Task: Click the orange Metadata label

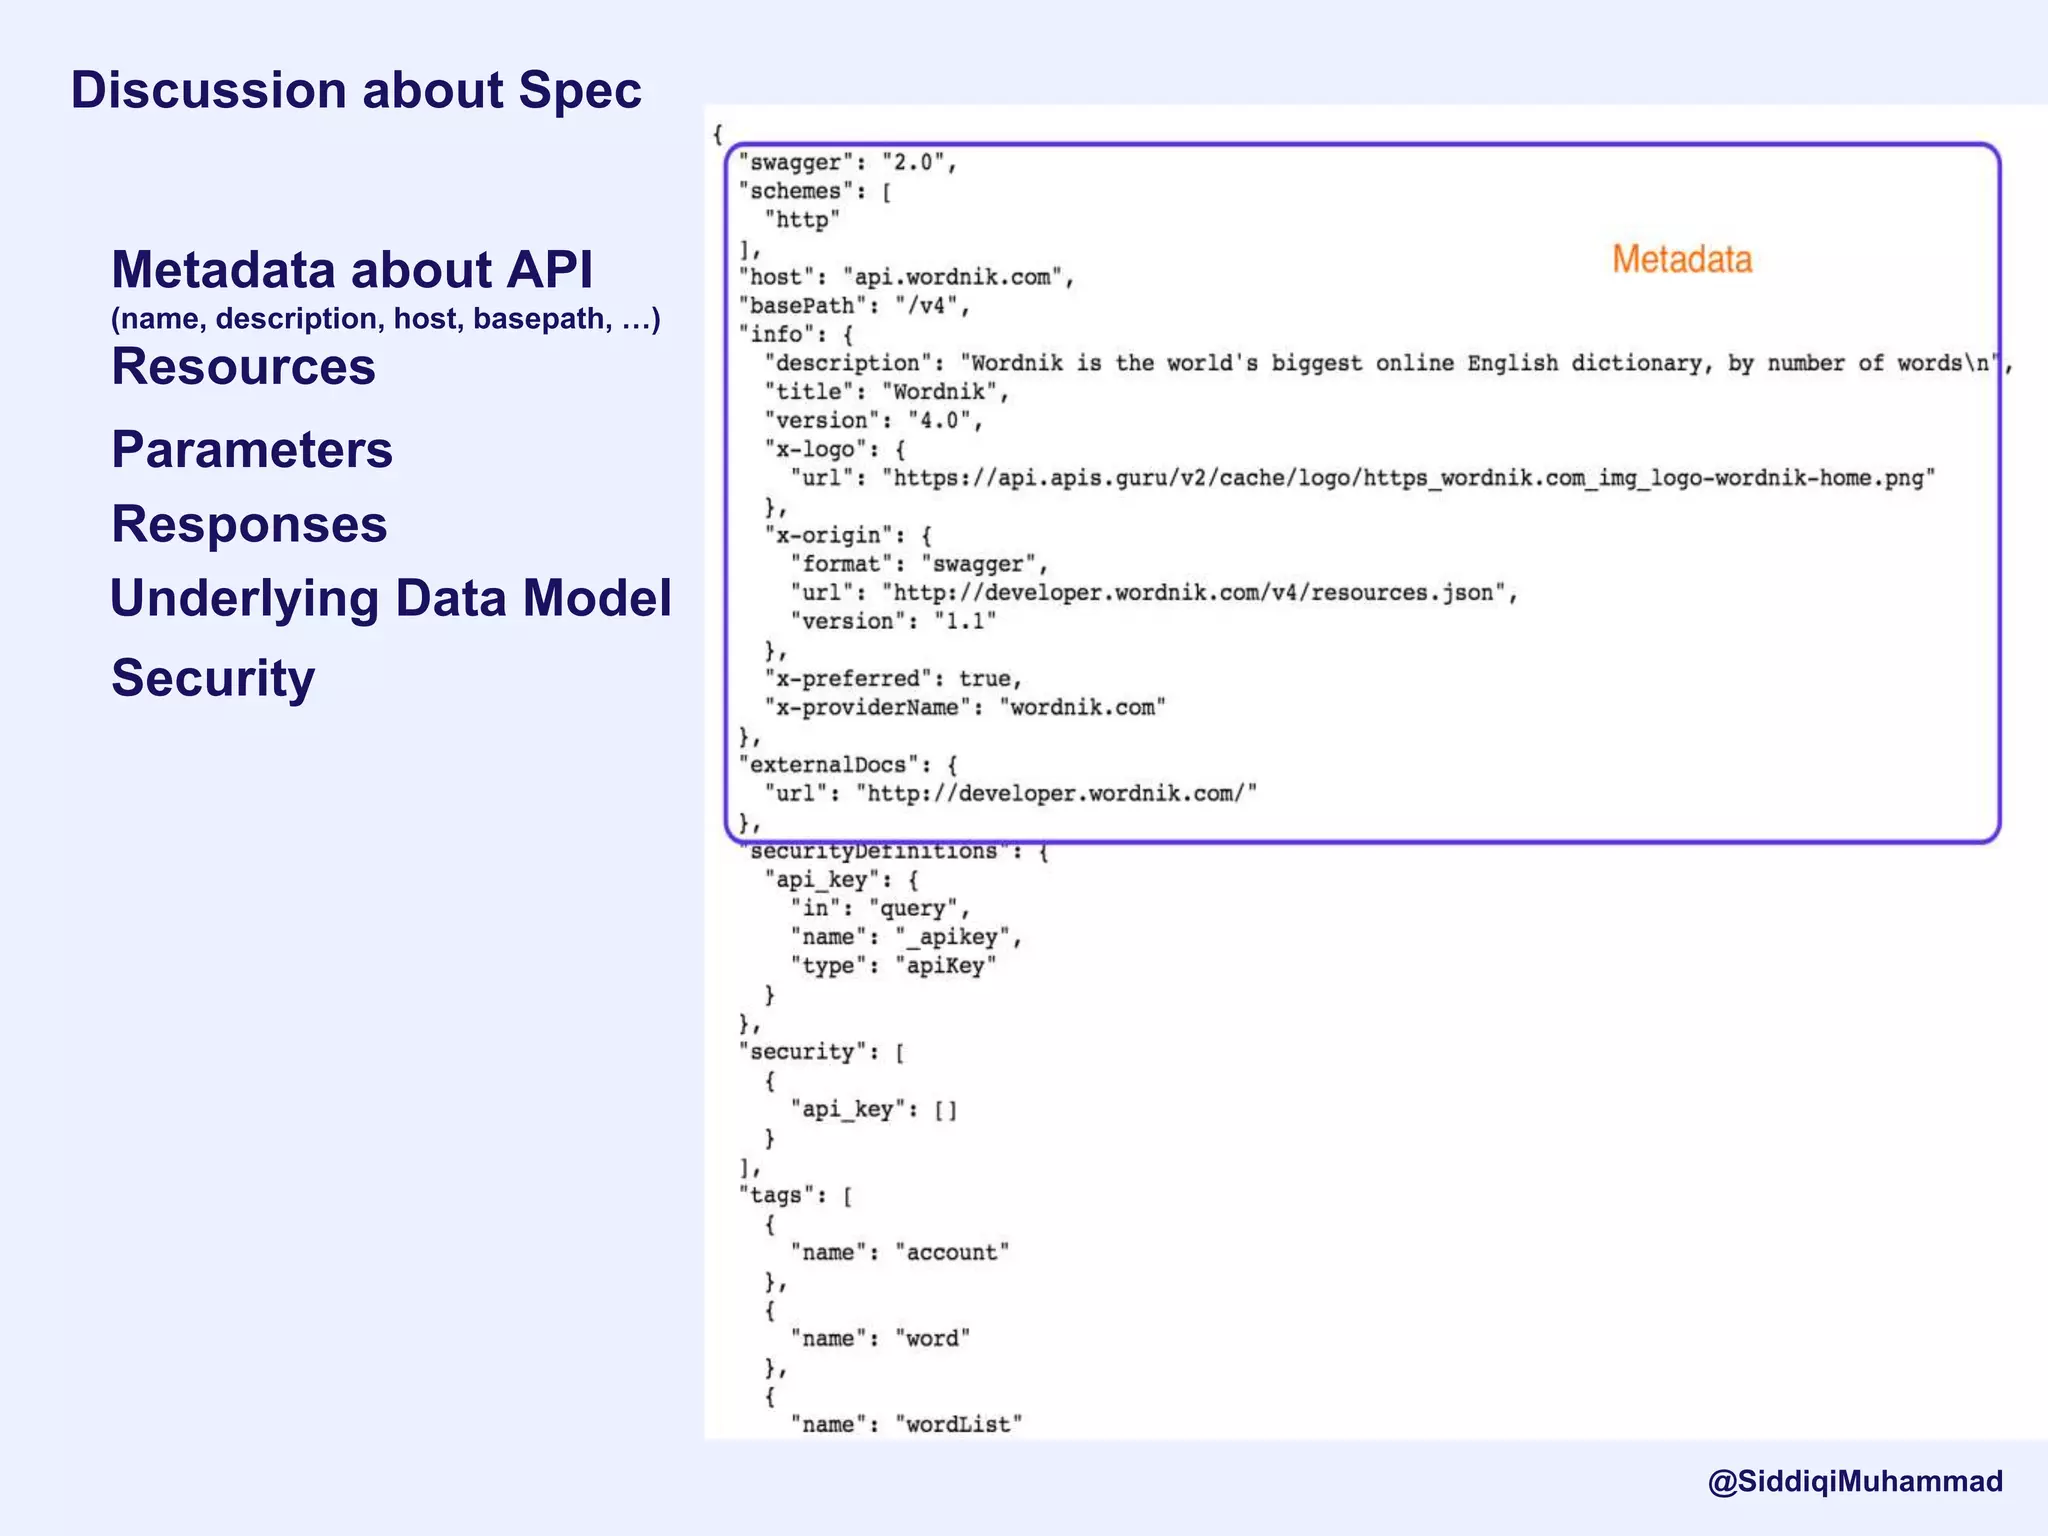Action: click(x=1682, y=260)
